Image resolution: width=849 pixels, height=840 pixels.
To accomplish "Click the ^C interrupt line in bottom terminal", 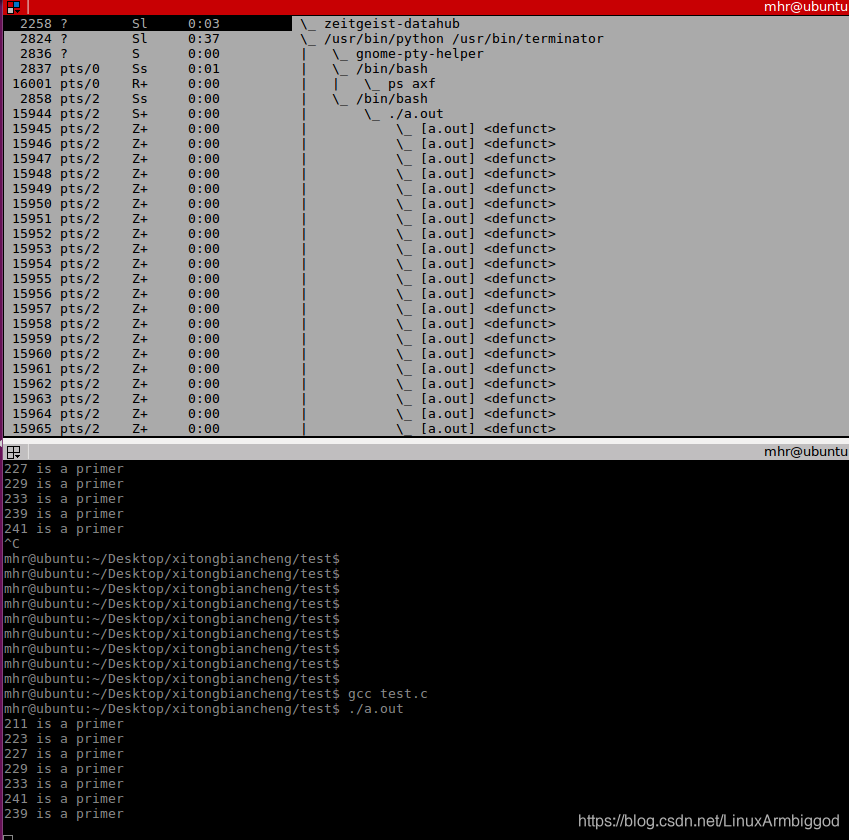I will [12, 544].
